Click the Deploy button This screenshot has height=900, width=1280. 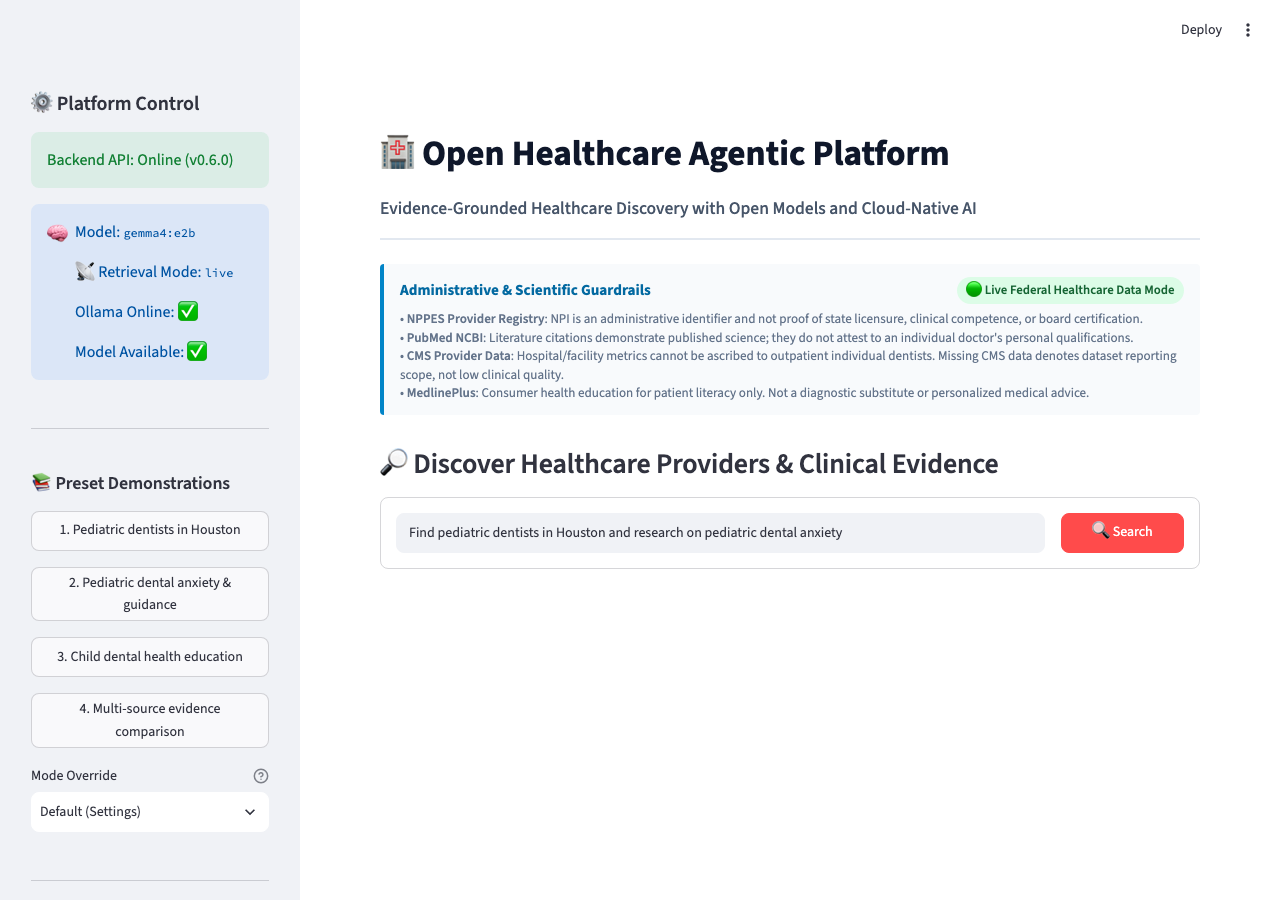tap(1201, 30)
